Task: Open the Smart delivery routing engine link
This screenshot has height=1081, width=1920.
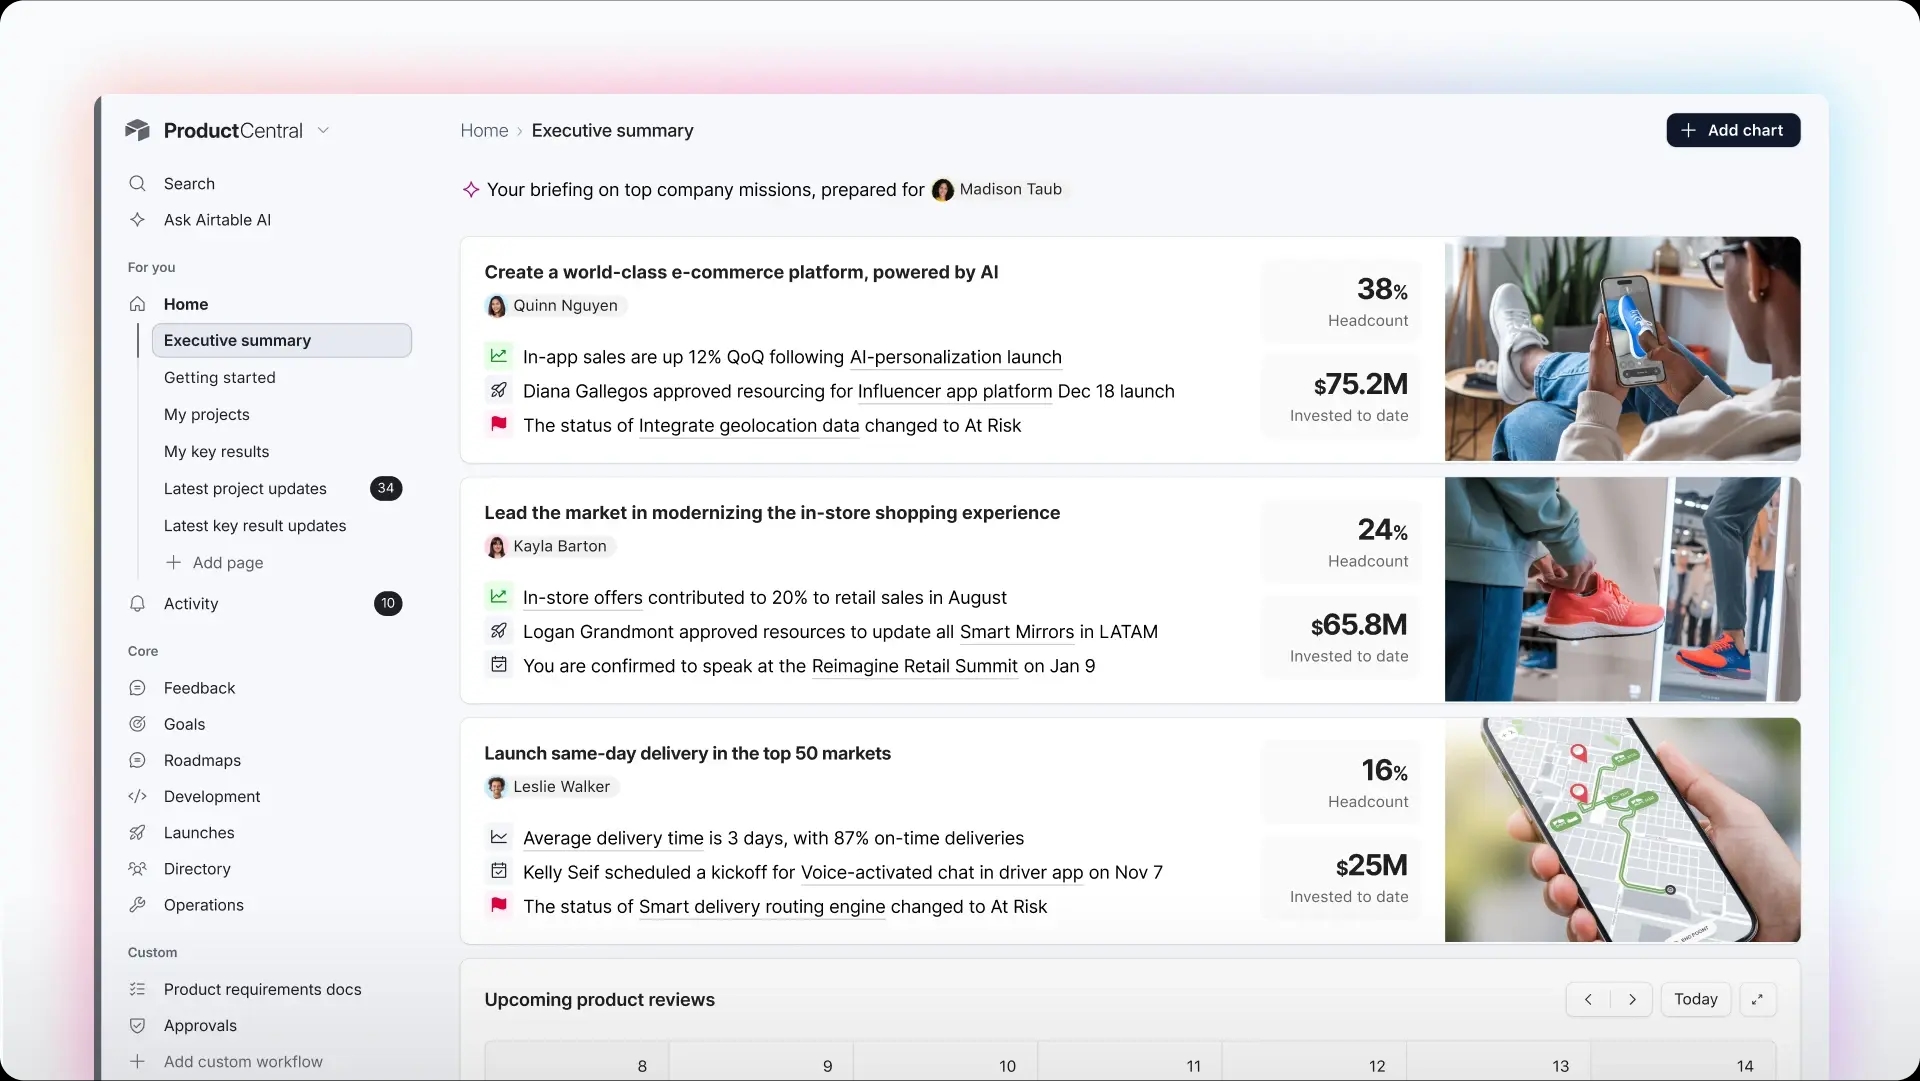Action: pyautogui.click(x=762, y=906)
